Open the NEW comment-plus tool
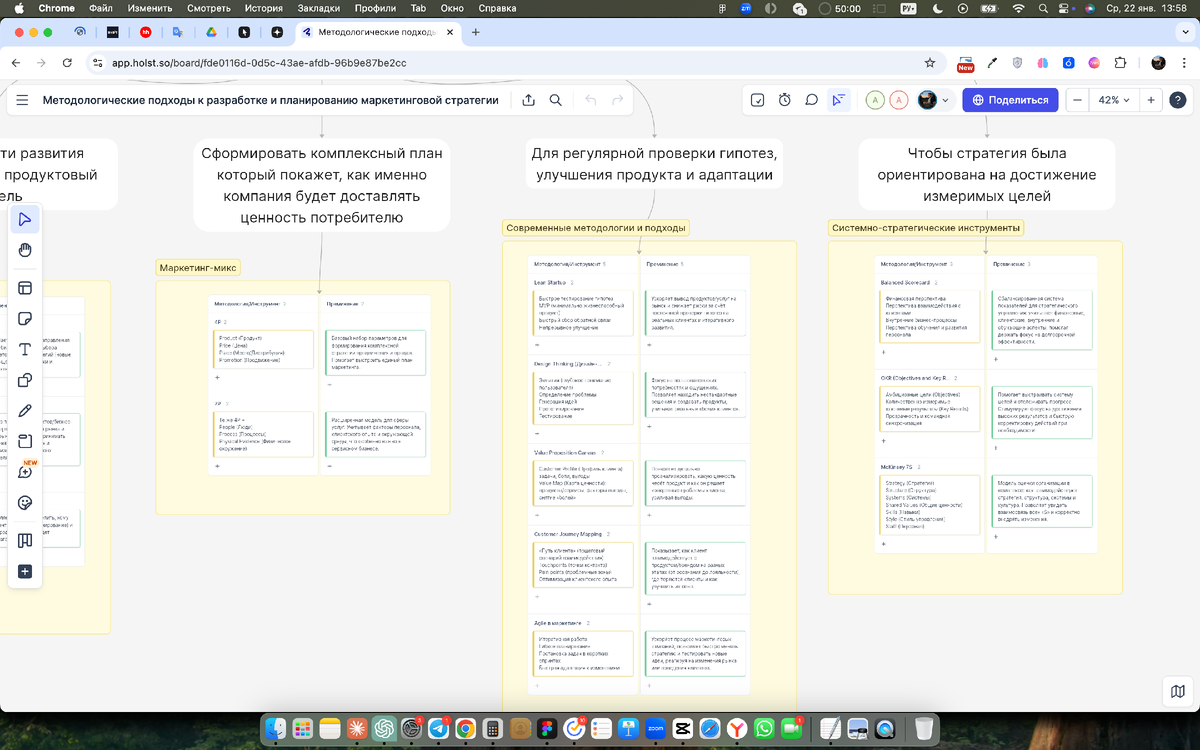The width and height of the screenshot is (1200, 750). pos(25,472)
